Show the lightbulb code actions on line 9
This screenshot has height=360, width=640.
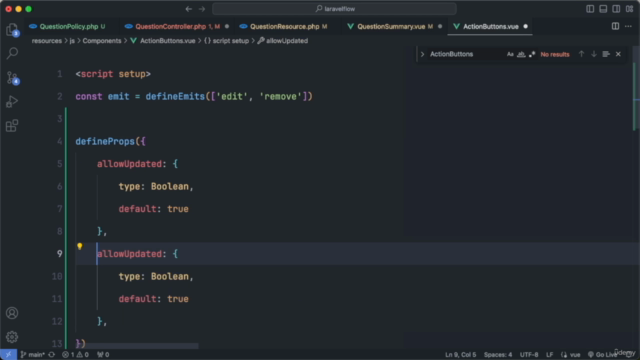(x=80, y=247)
